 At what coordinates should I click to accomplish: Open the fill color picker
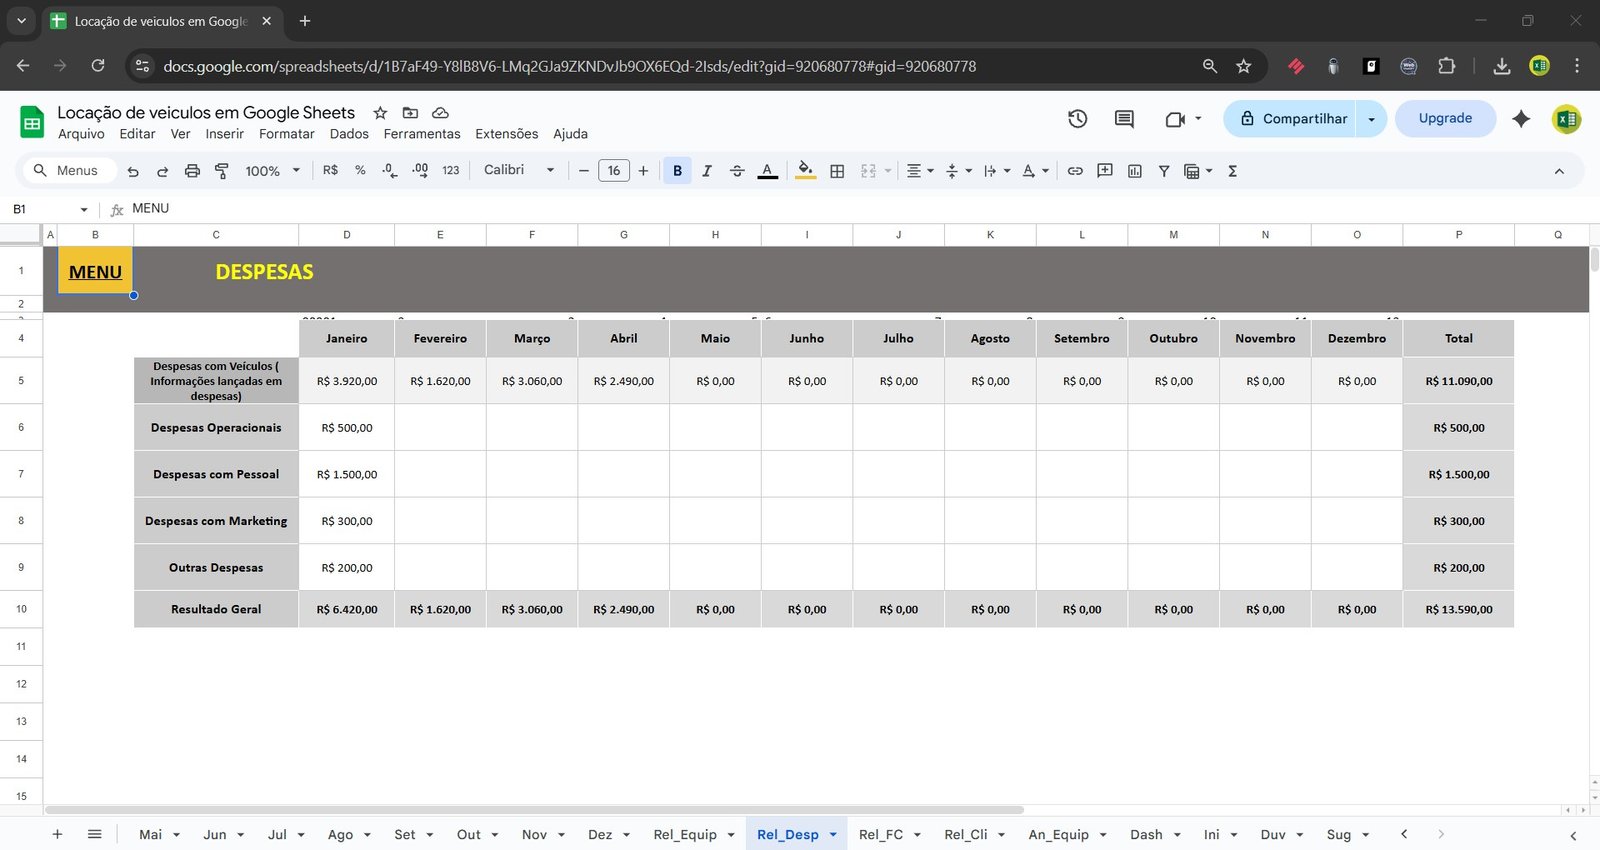[x=805, y=171]
